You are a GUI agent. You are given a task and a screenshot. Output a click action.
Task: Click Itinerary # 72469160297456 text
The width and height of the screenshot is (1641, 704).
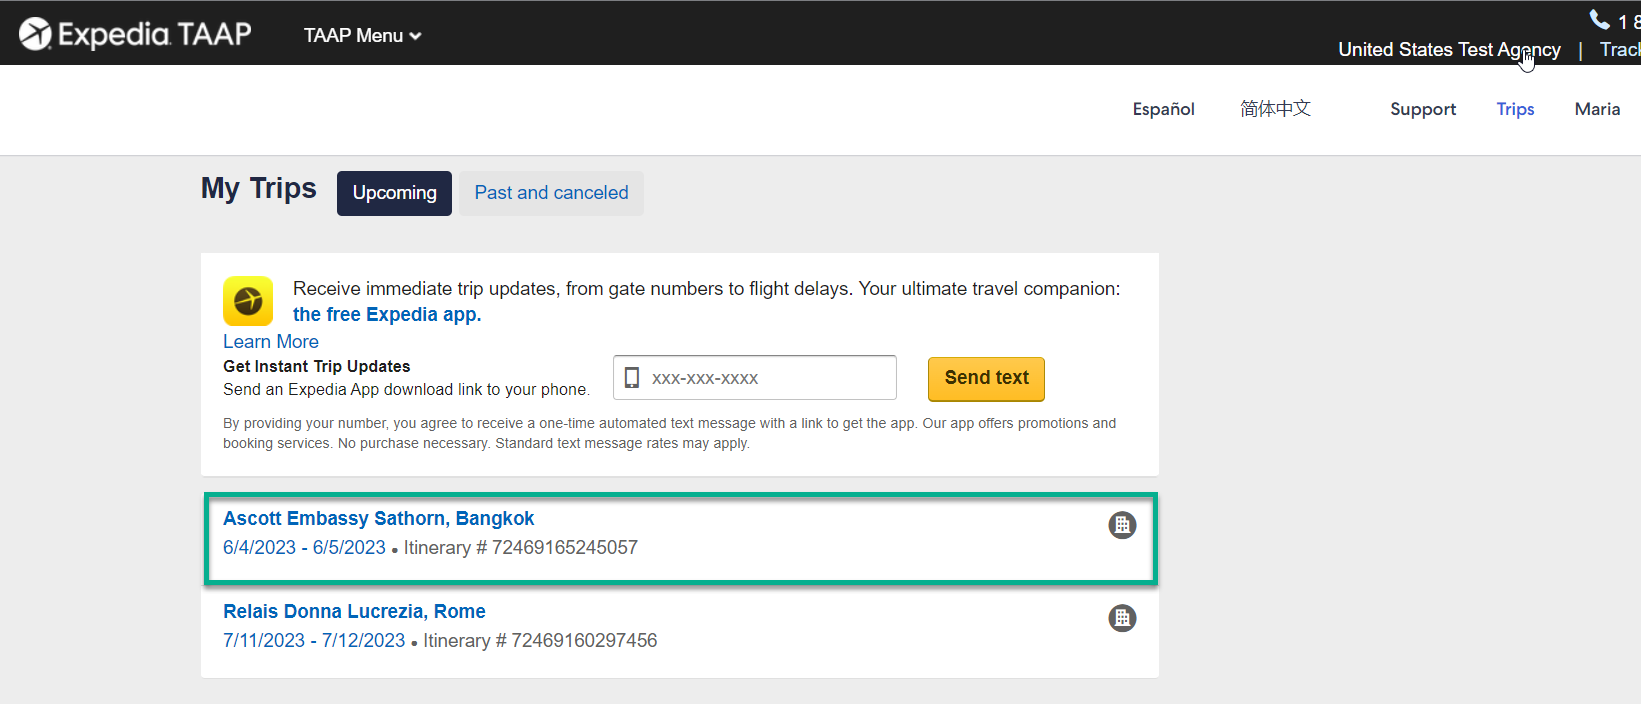point(540,640)
